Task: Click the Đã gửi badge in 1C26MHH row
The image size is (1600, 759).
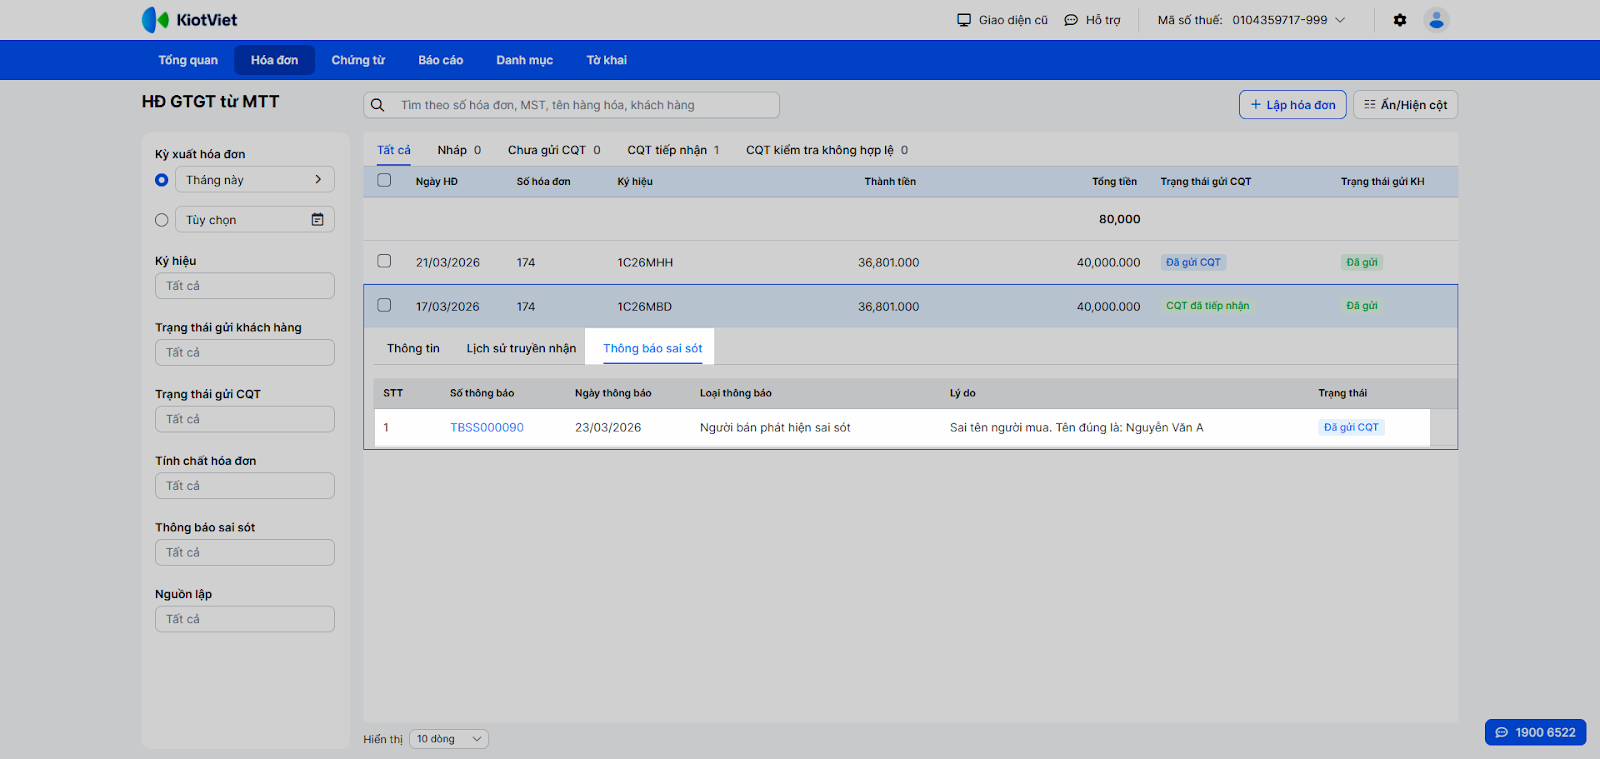Action: 1362,262
